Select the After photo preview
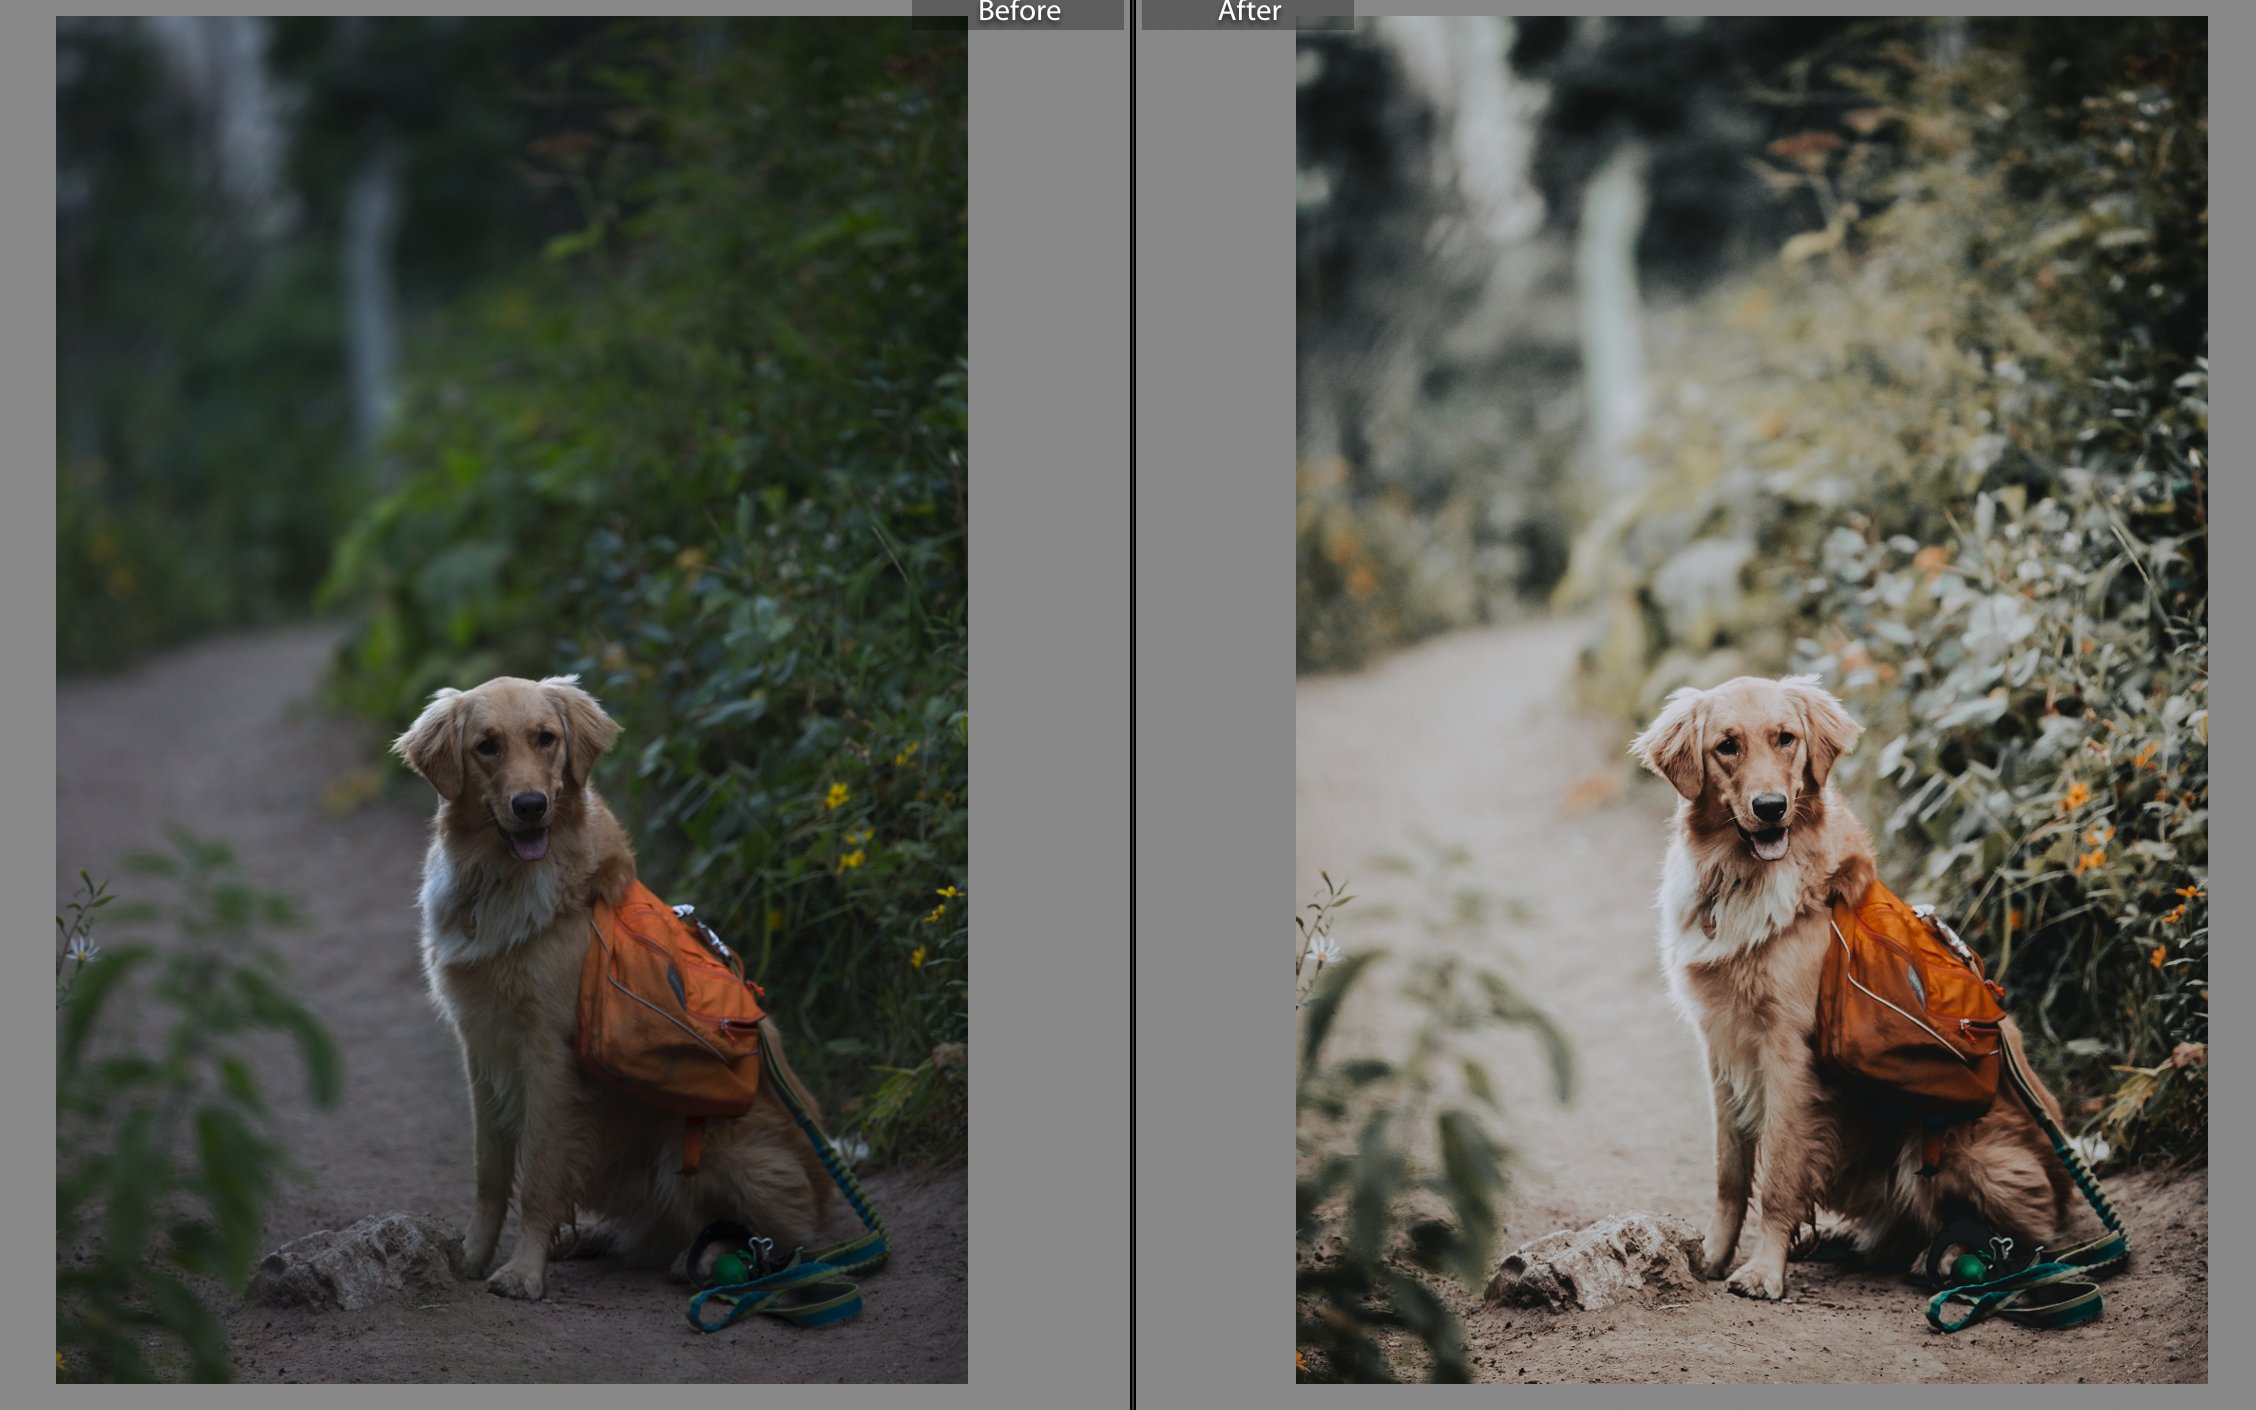The image size is (2256, 1410). click(1751, 699)
